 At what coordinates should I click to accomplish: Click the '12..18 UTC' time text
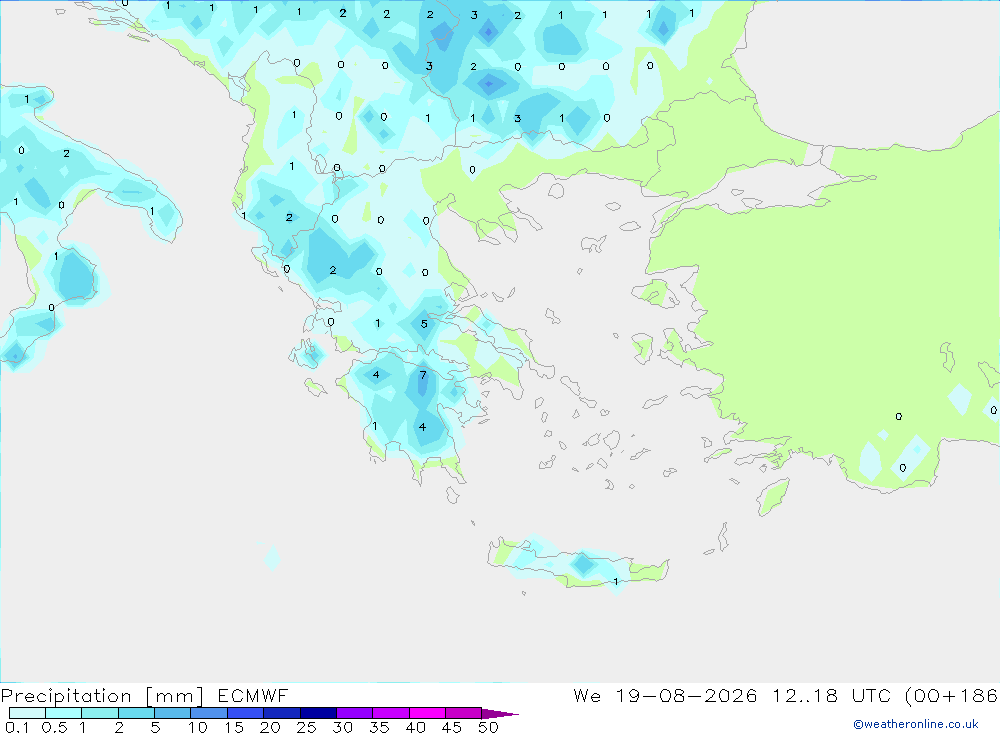831,696
